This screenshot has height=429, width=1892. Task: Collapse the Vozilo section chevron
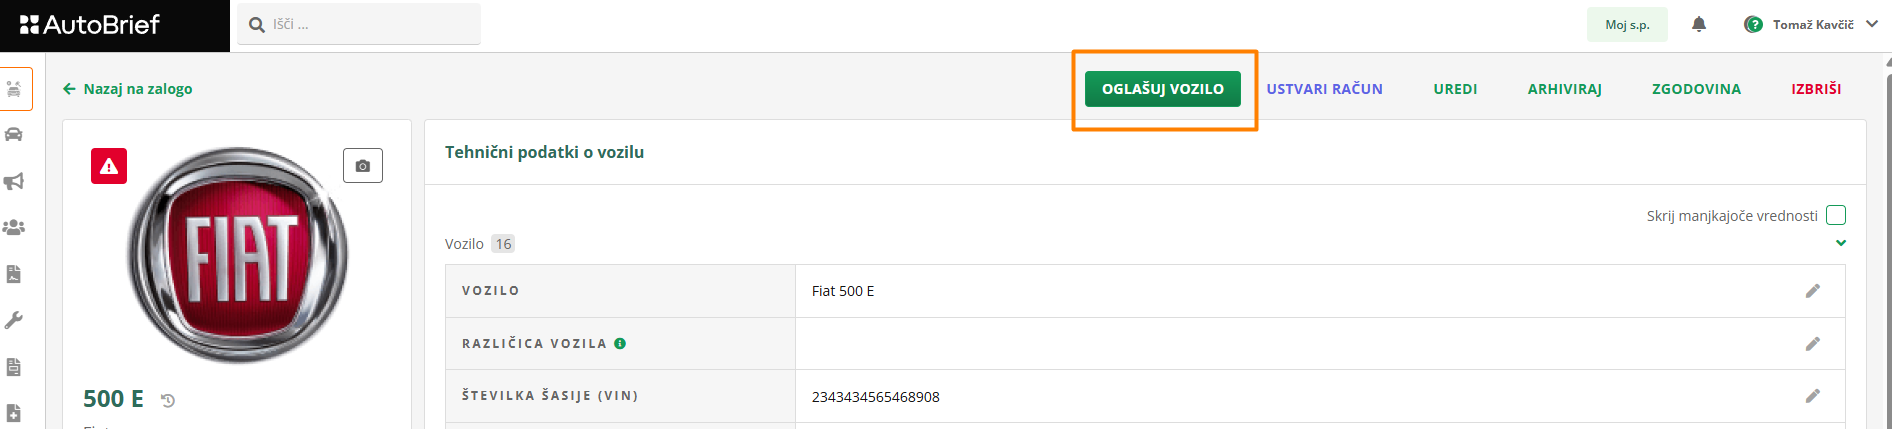coord(1840,243)
